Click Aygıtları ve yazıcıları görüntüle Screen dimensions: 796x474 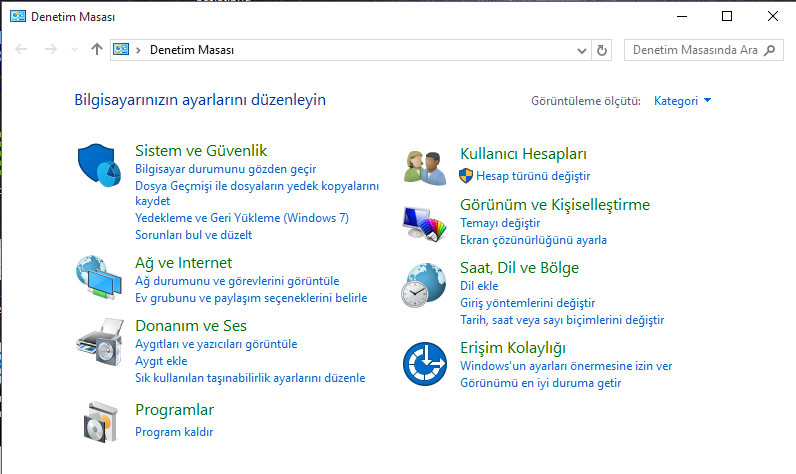click(x=216, y=344)
